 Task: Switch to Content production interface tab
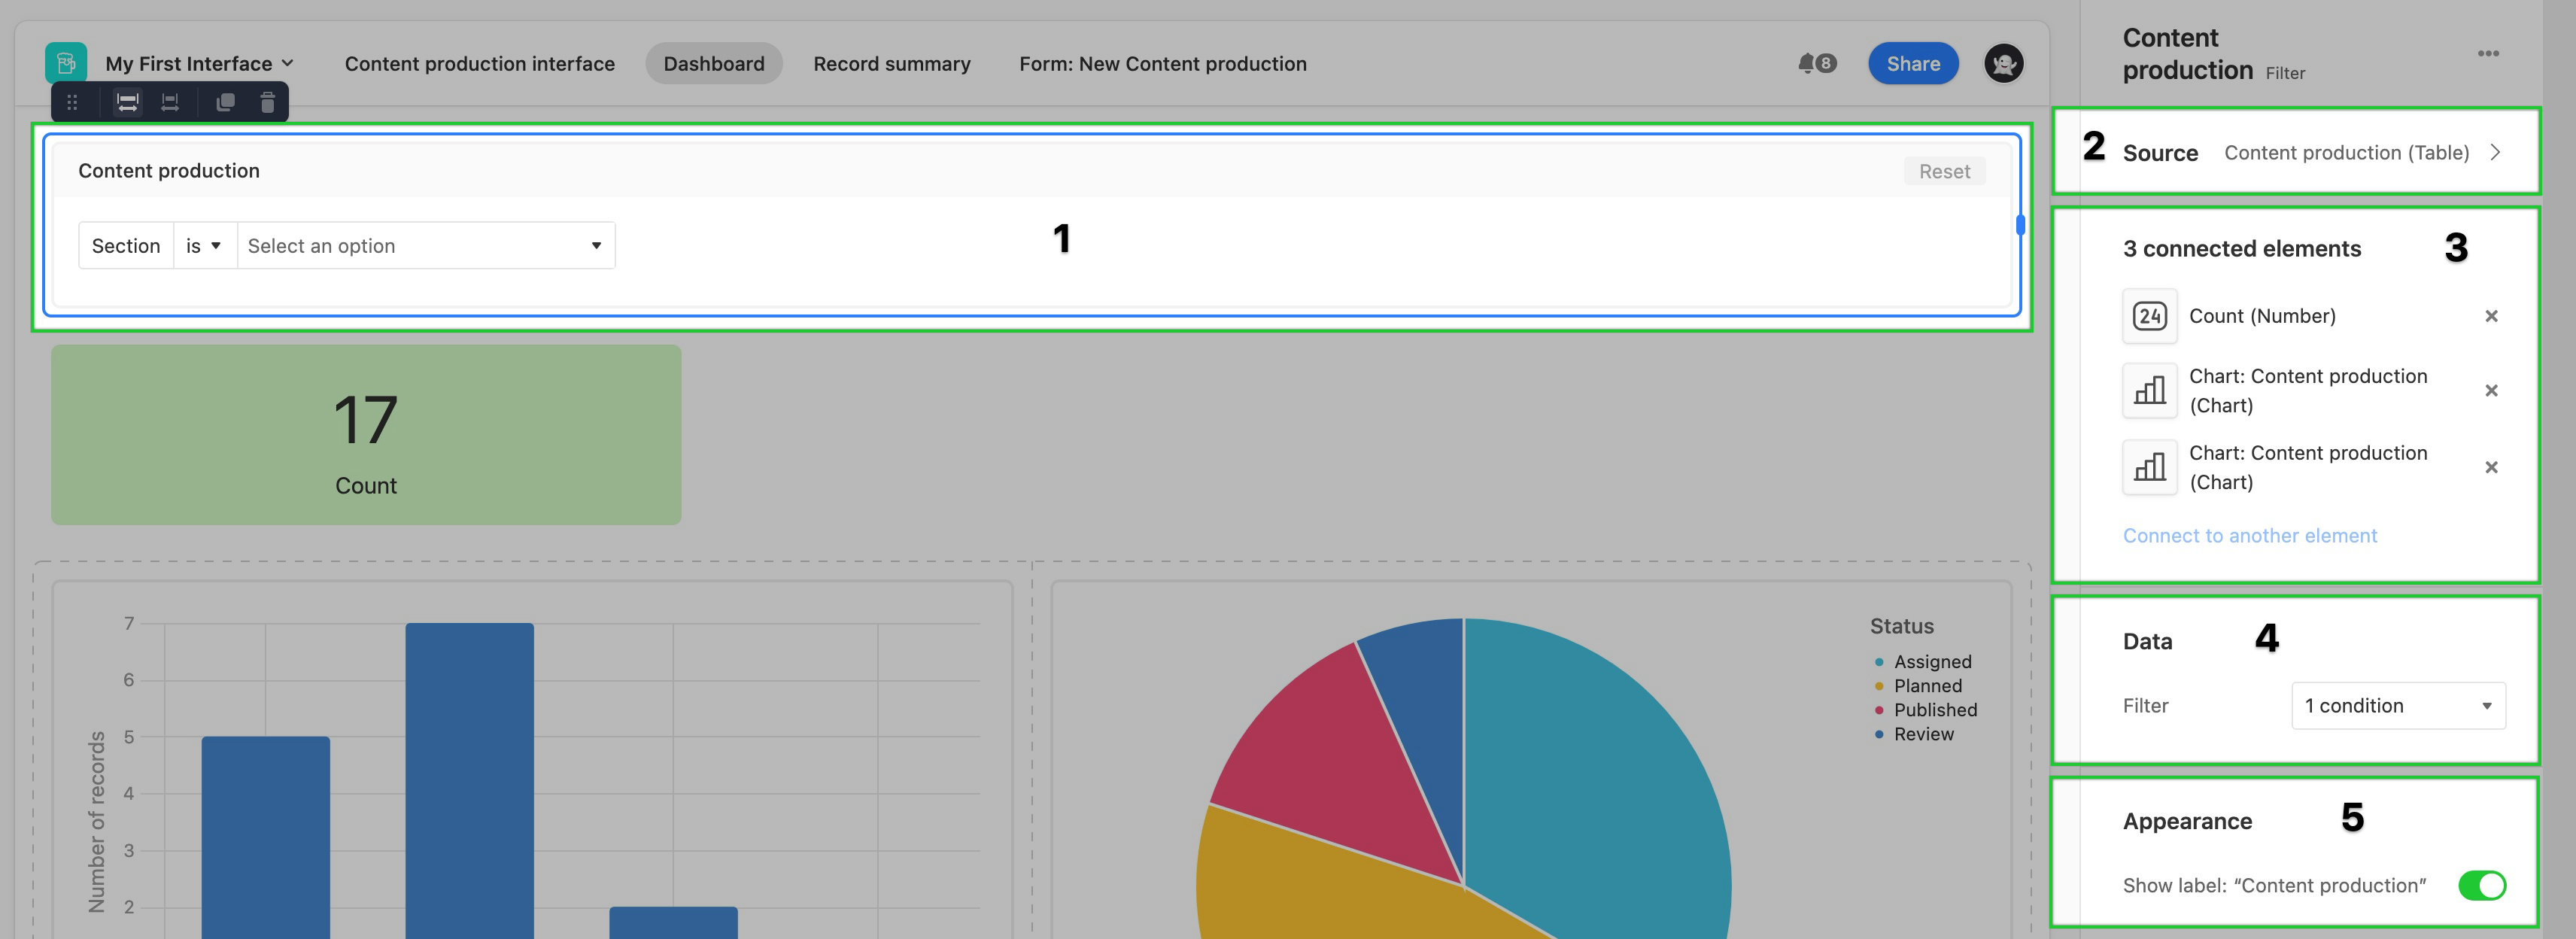coord(480,64)
